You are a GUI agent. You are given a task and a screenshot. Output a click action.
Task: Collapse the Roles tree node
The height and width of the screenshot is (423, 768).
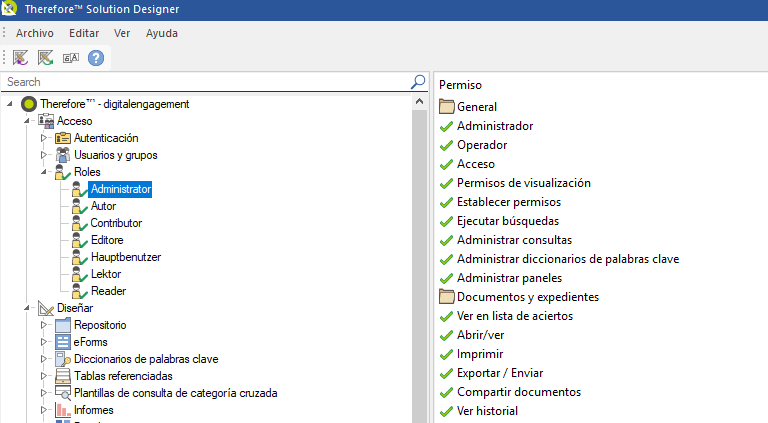43,172
